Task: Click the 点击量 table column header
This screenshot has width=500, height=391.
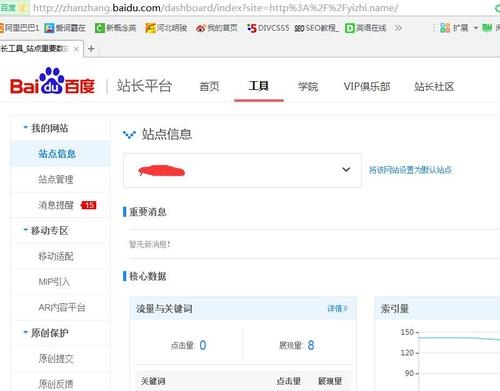Action: (x=289, y=381)
